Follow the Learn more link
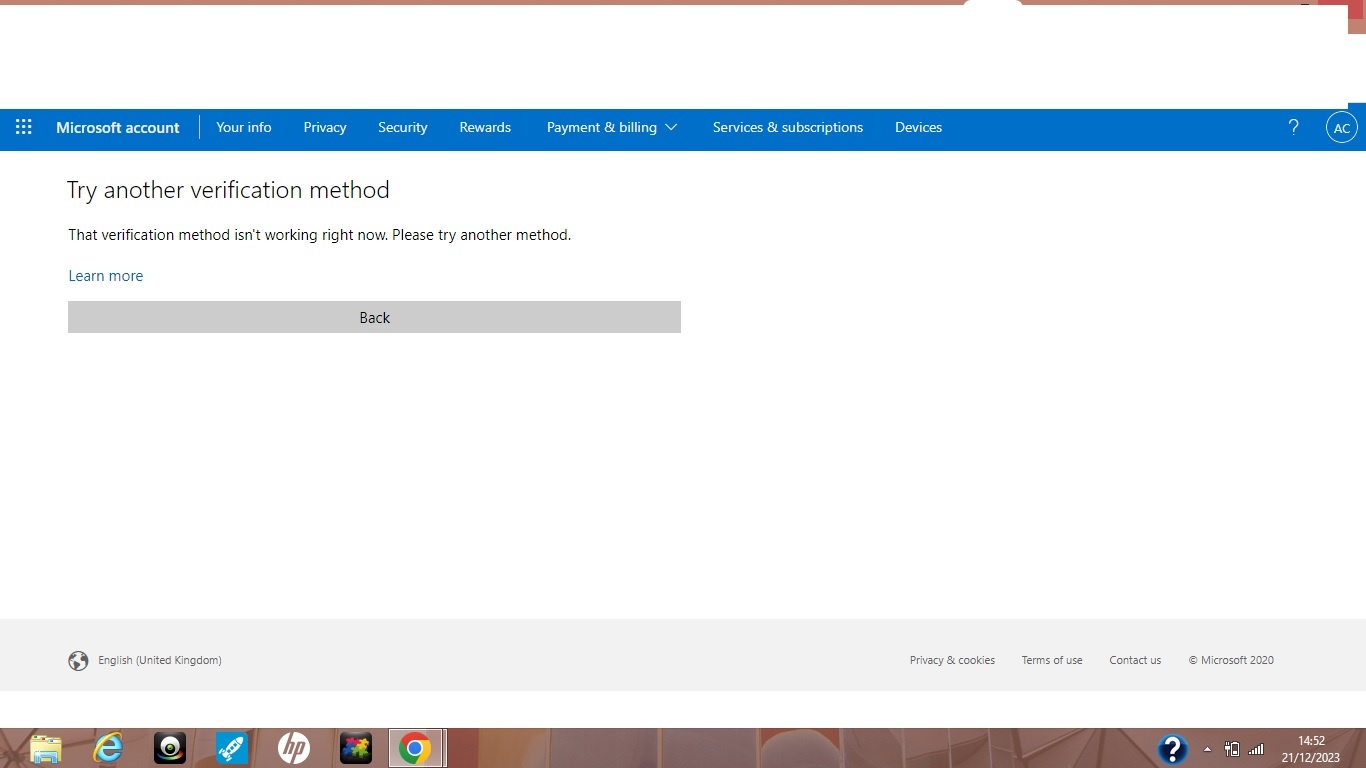Screen dimensions: 1366x768 [106, 276]
